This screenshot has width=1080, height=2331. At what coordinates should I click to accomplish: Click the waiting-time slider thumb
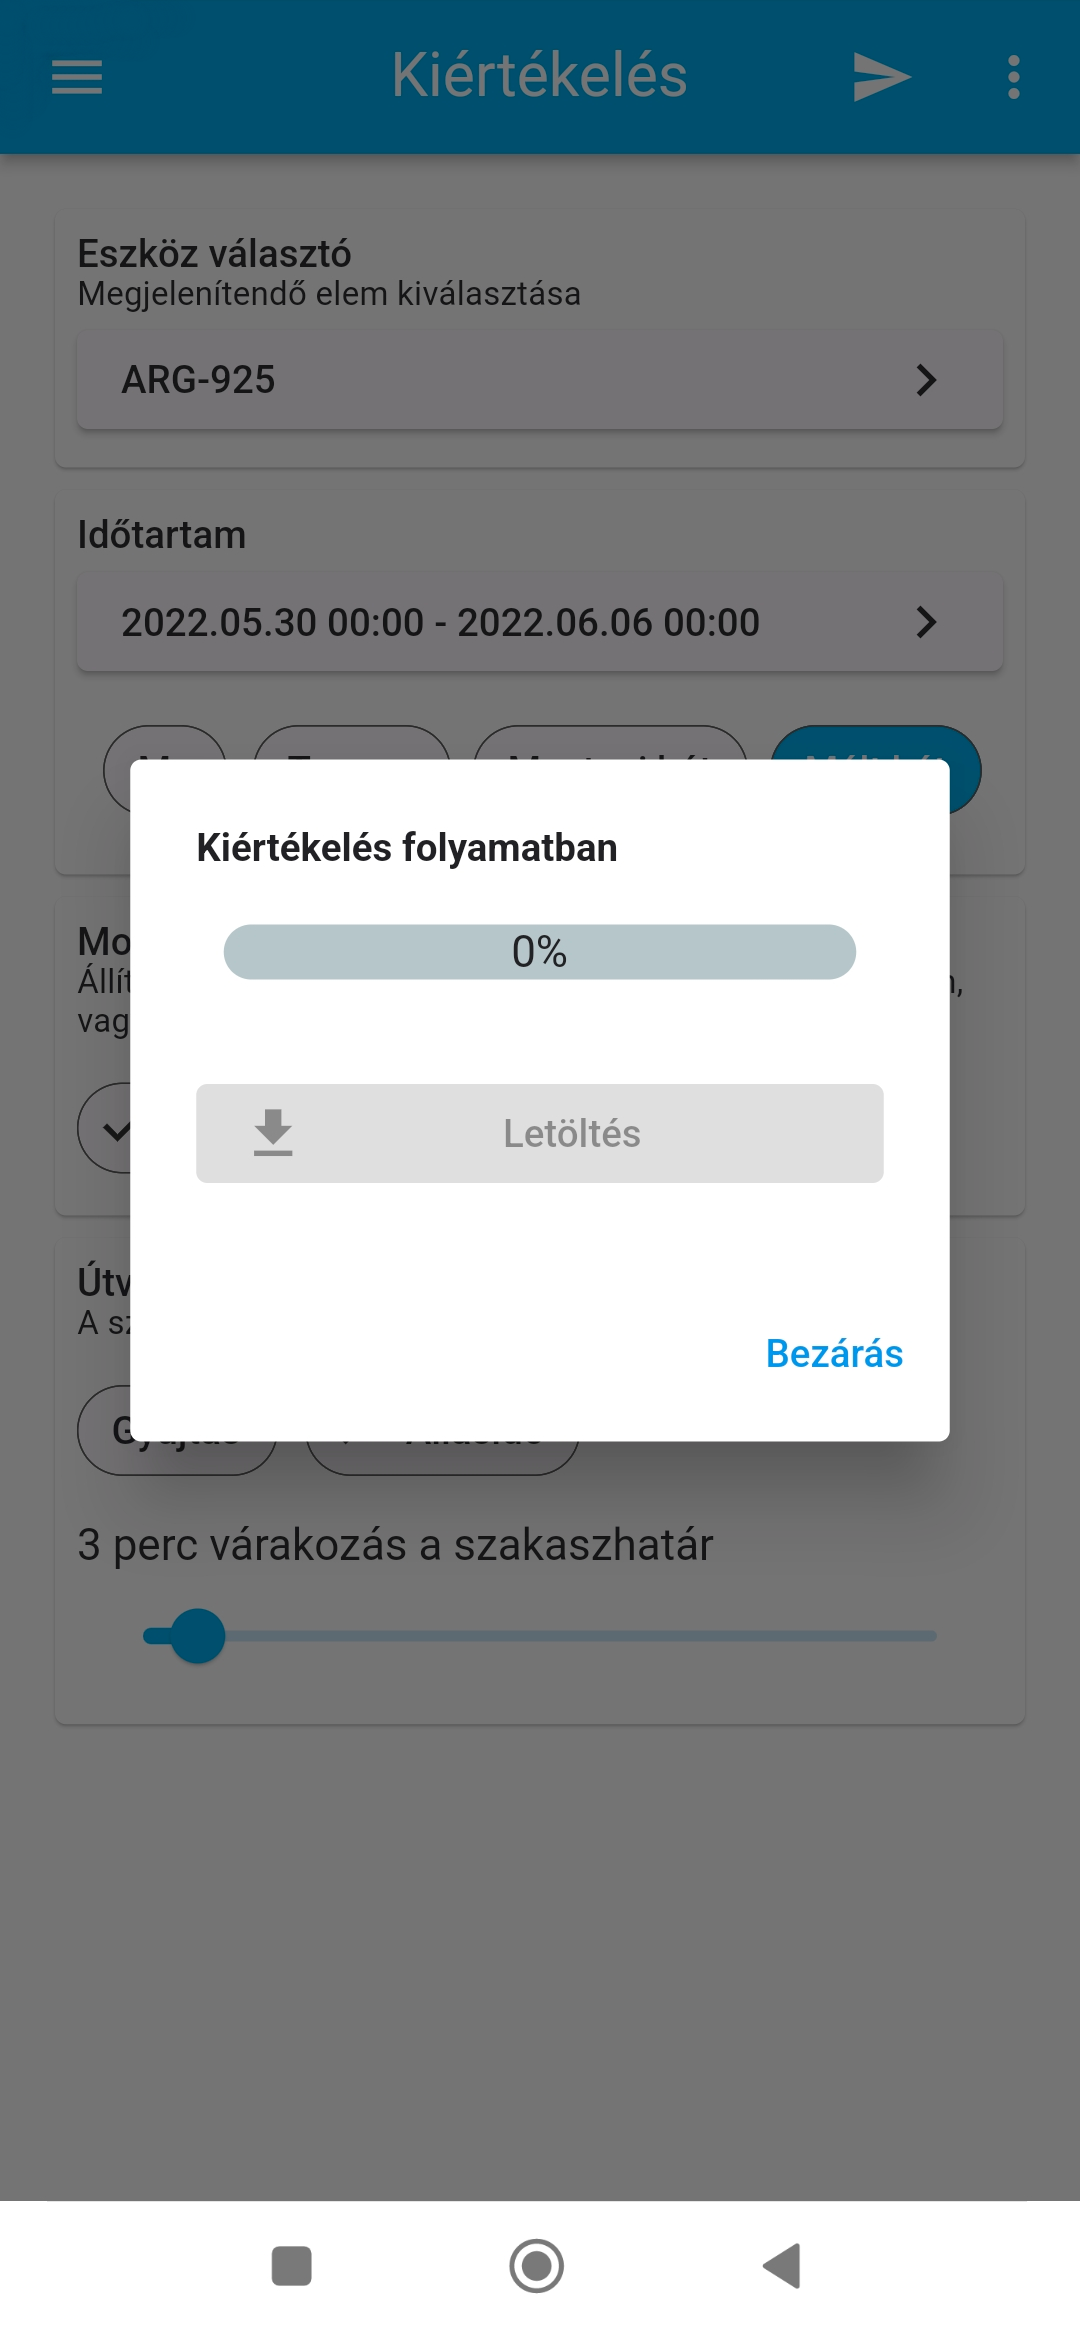click(197, 1636)
